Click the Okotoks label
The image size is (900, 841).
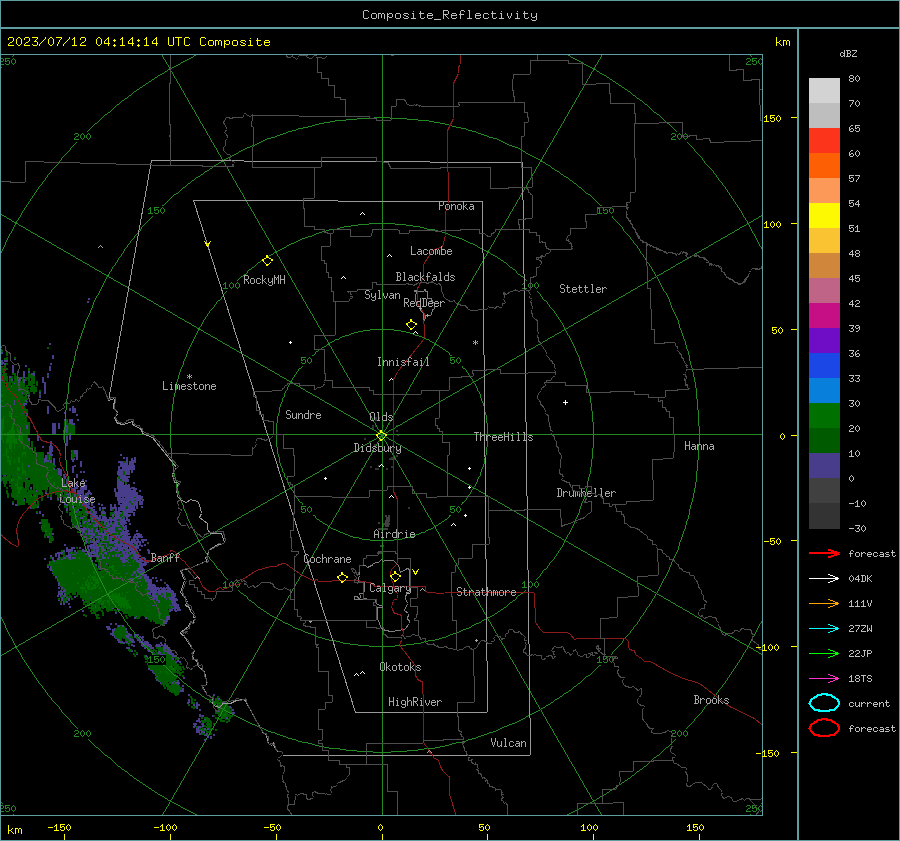(x=400, y=667)
